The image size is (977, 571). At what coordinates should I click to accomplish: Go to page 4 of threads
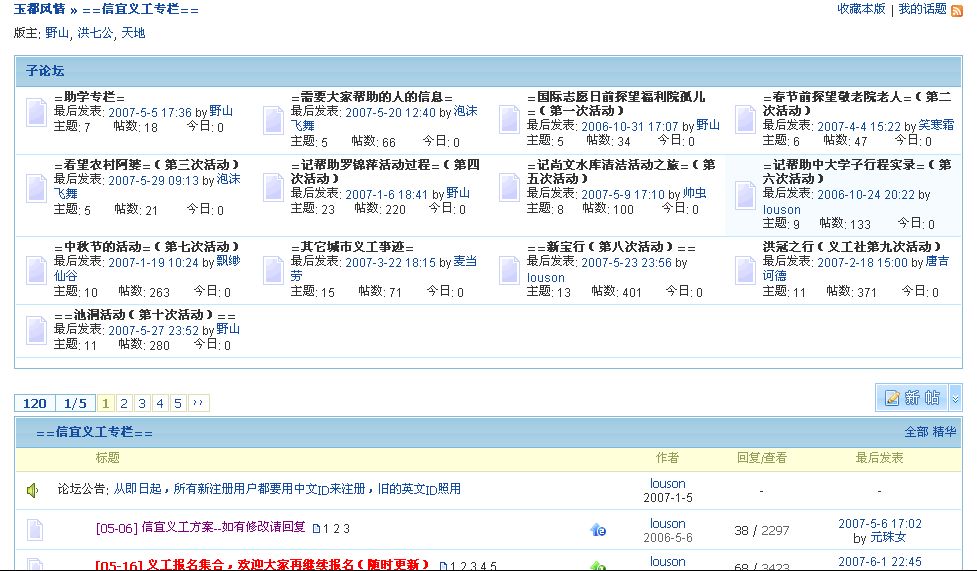pos(160,403)
